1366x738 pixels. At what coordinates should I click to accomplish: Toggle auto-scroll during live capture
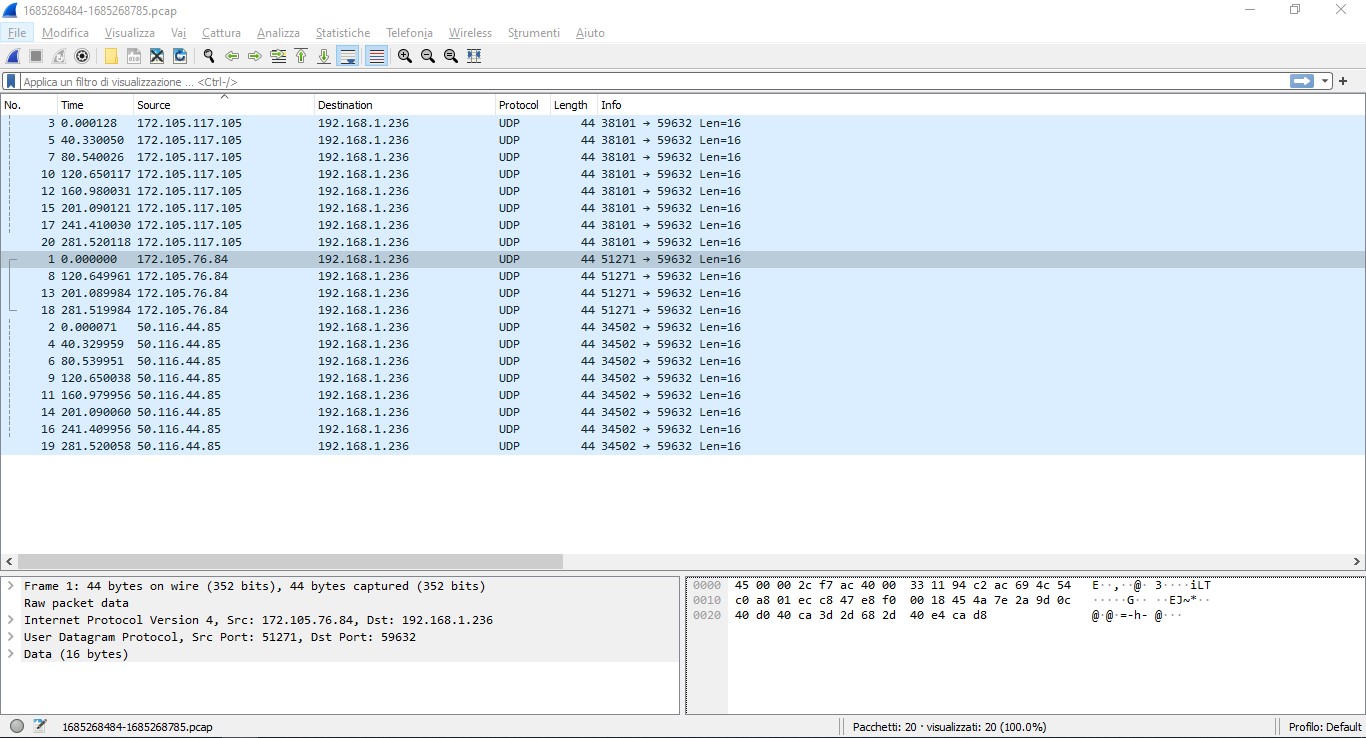[348, 56]
